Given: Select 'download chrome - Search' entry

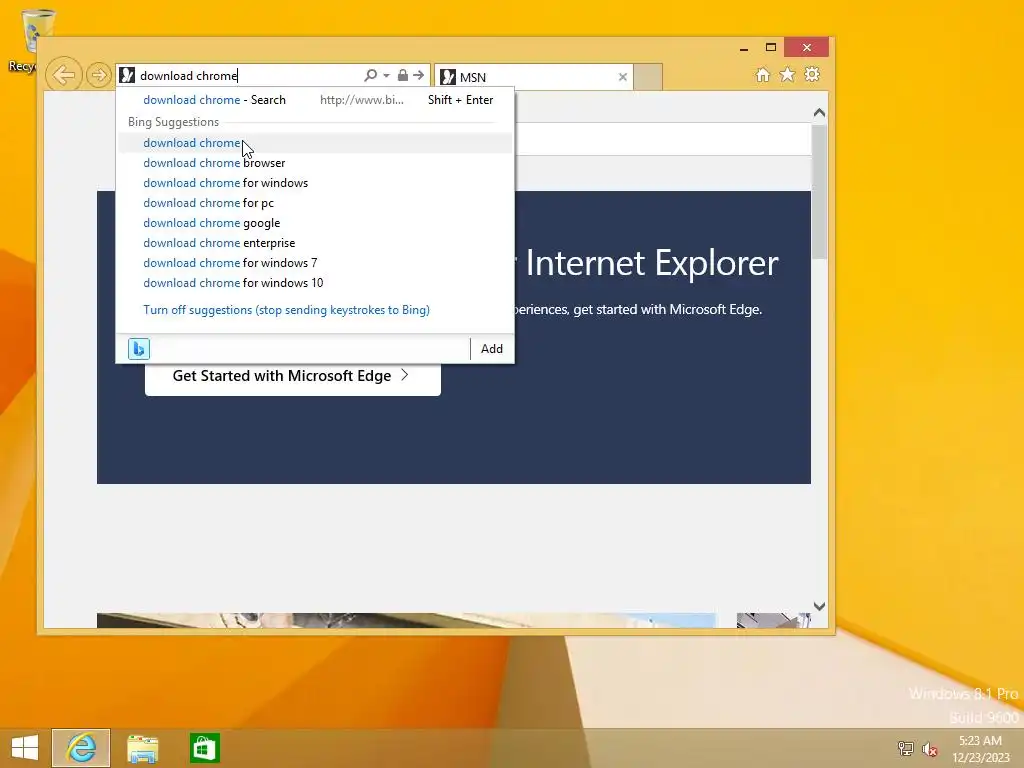Looking at the screenshot, I should tap(315, 100).
